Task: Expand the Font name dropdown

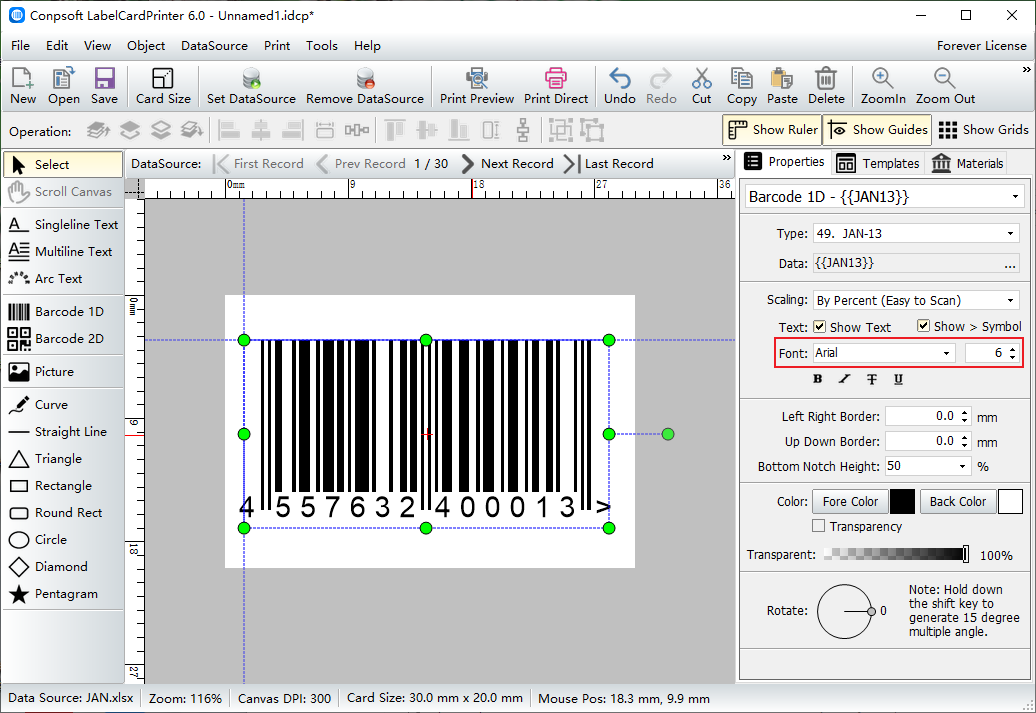Action: pyautogui.click(x=946, y=353)
